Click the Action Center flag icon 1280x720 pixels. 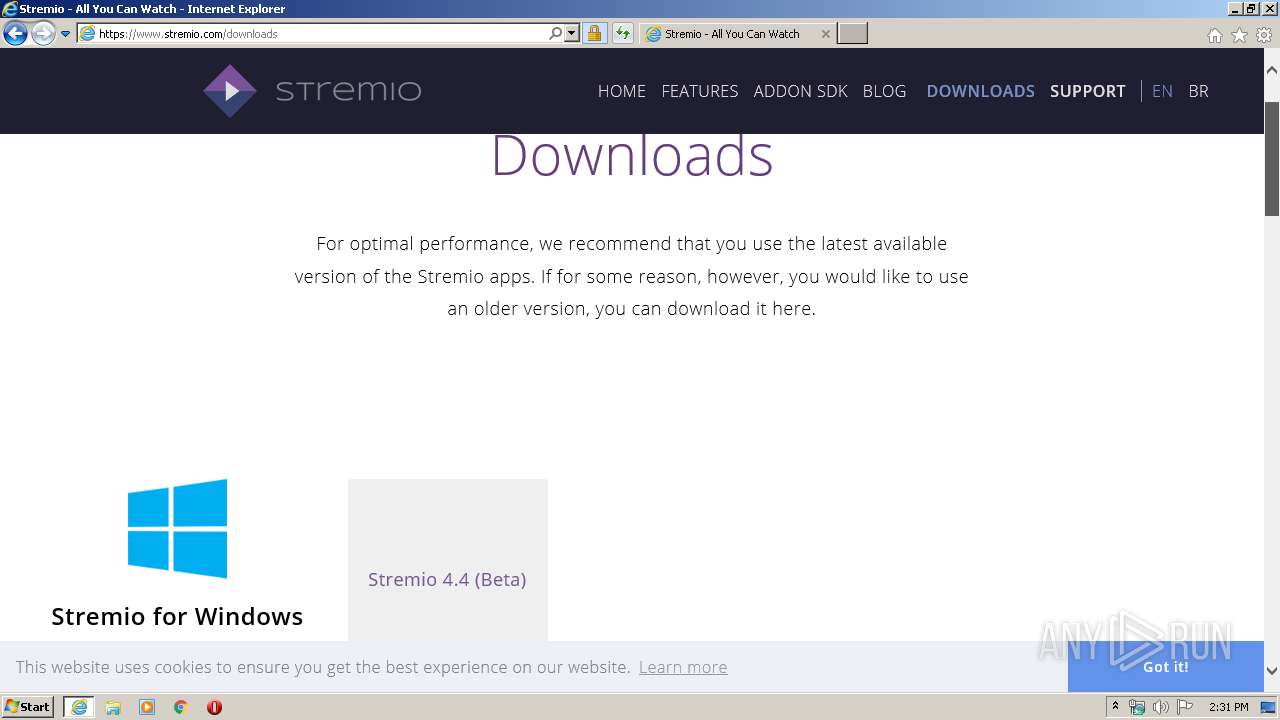tap(1185, 707)
